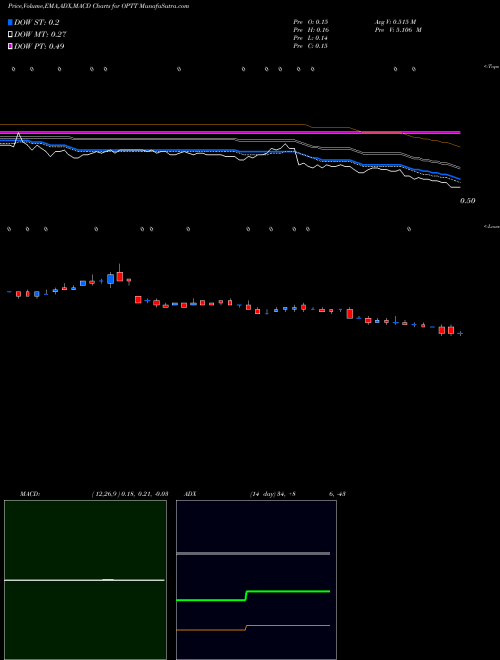The height and width of the screenshot is (660, 500).
Task: Click the 'Pre V: 3.106 M' volume text
Action: (398, 30)
